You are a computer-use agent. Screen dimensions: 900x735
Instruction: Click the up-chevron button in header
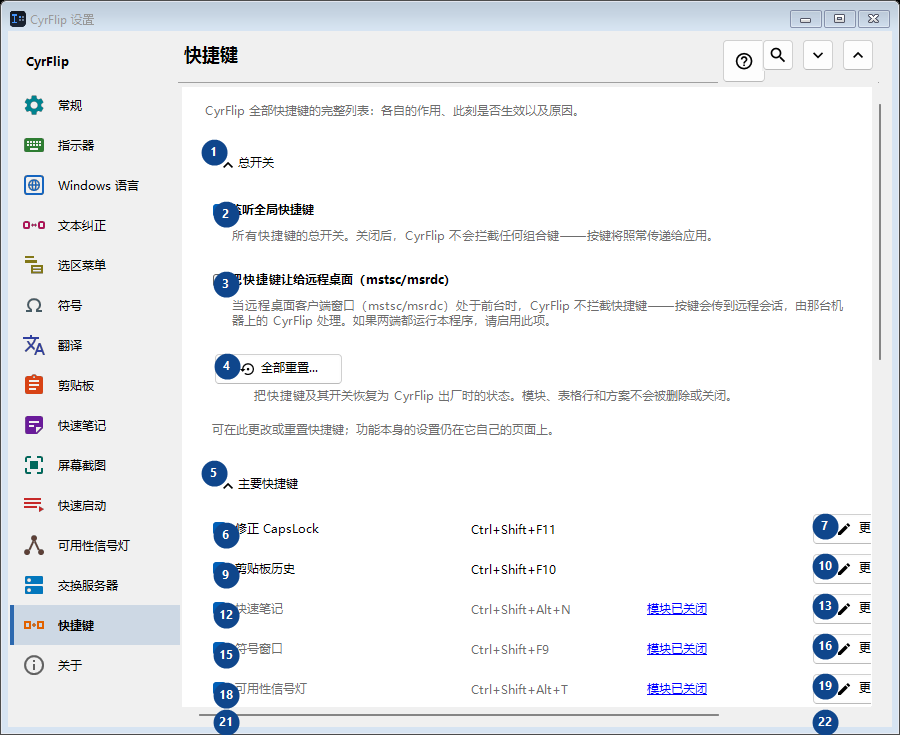[x=858, y=55]
